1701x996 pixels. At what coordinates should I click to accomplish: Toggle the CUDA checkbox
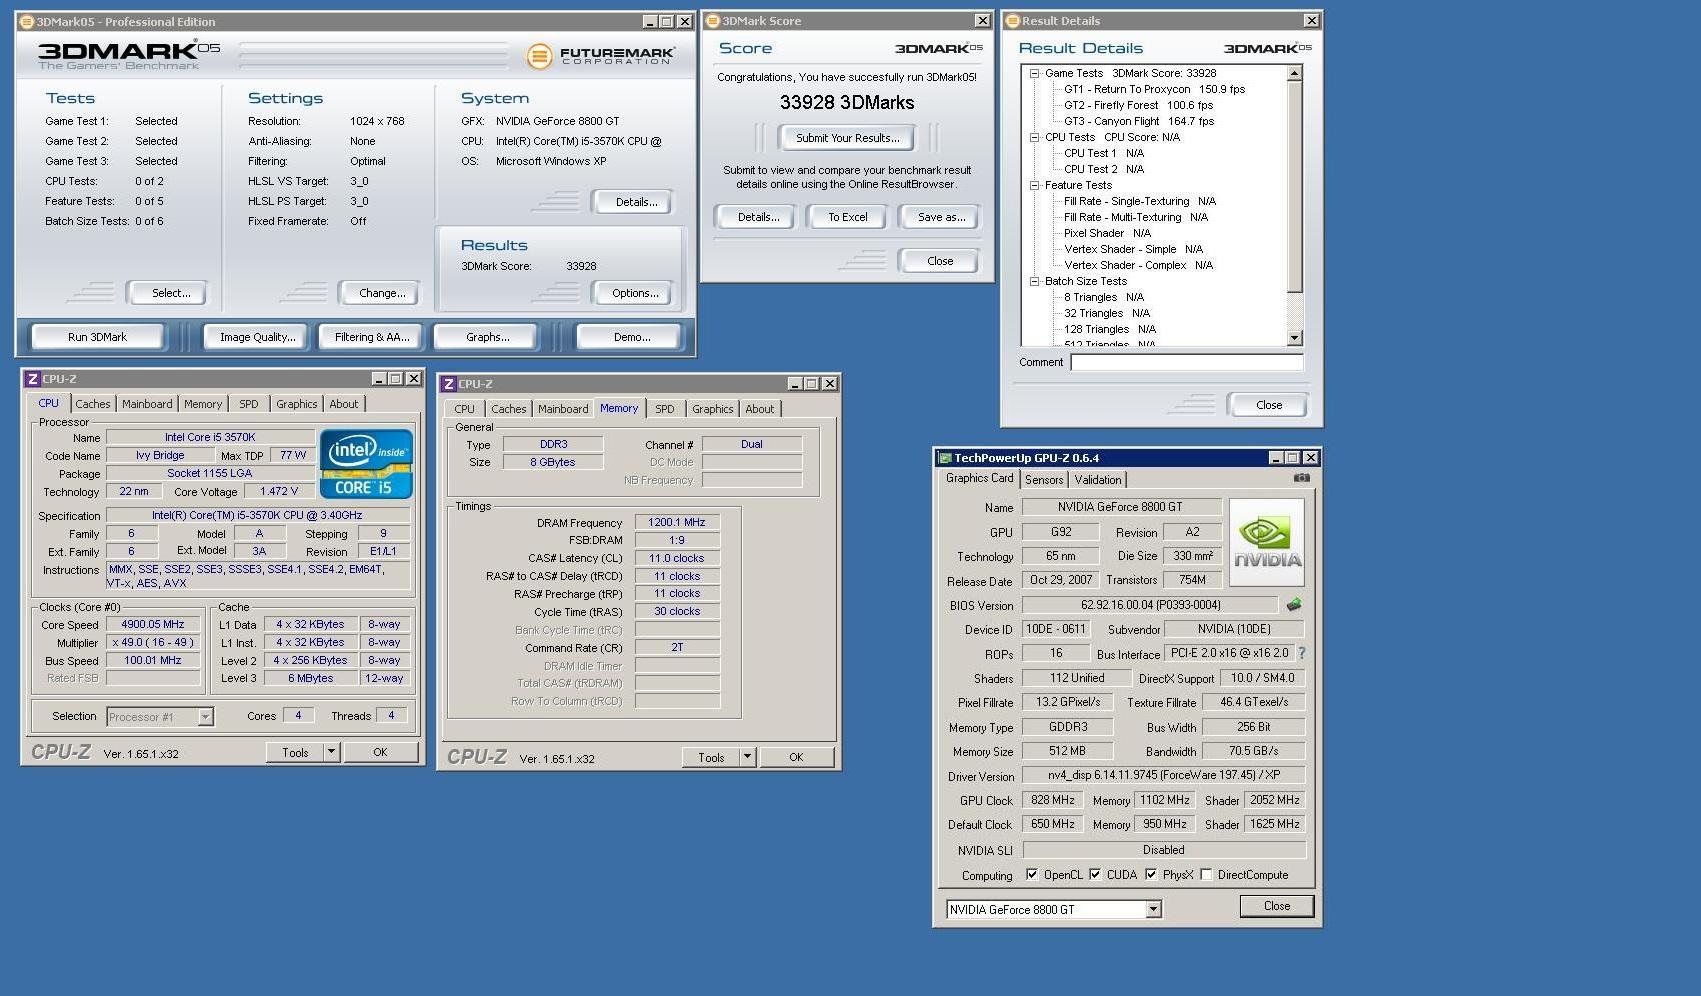[x=1095, y=875]
